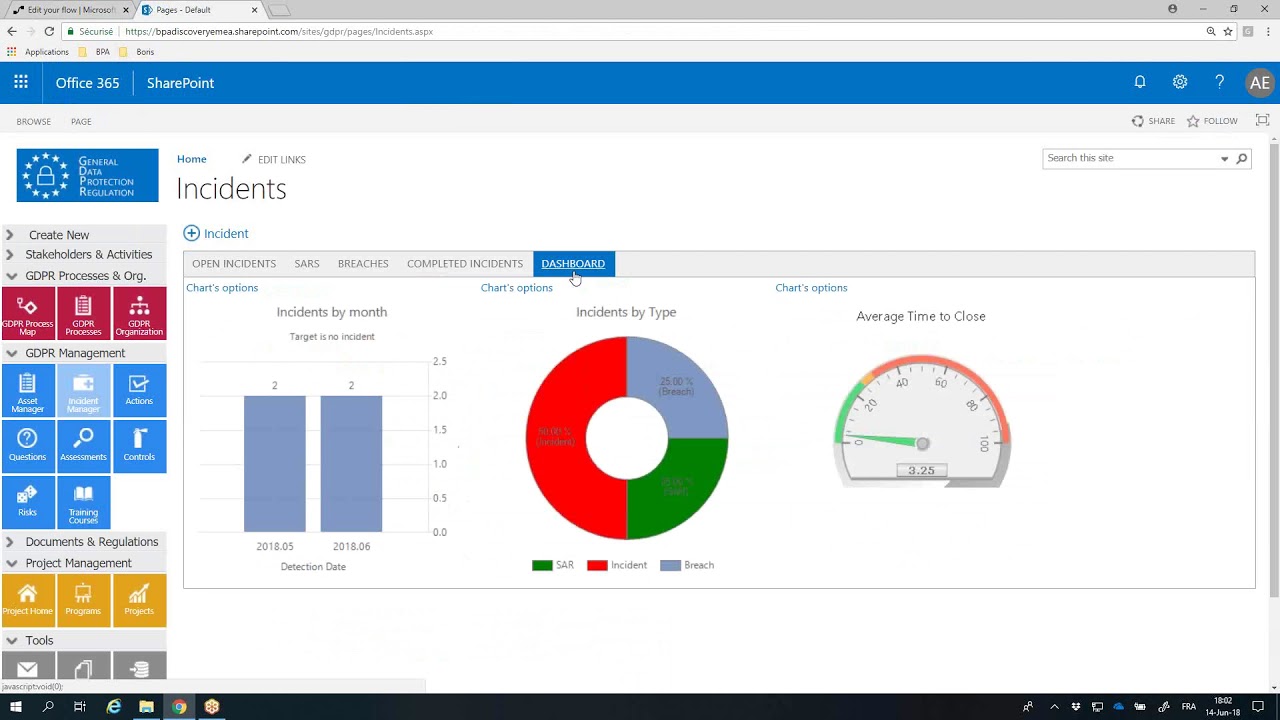Click the search magnifier icon
The image size is (1280, 720).
[1242, 158]
